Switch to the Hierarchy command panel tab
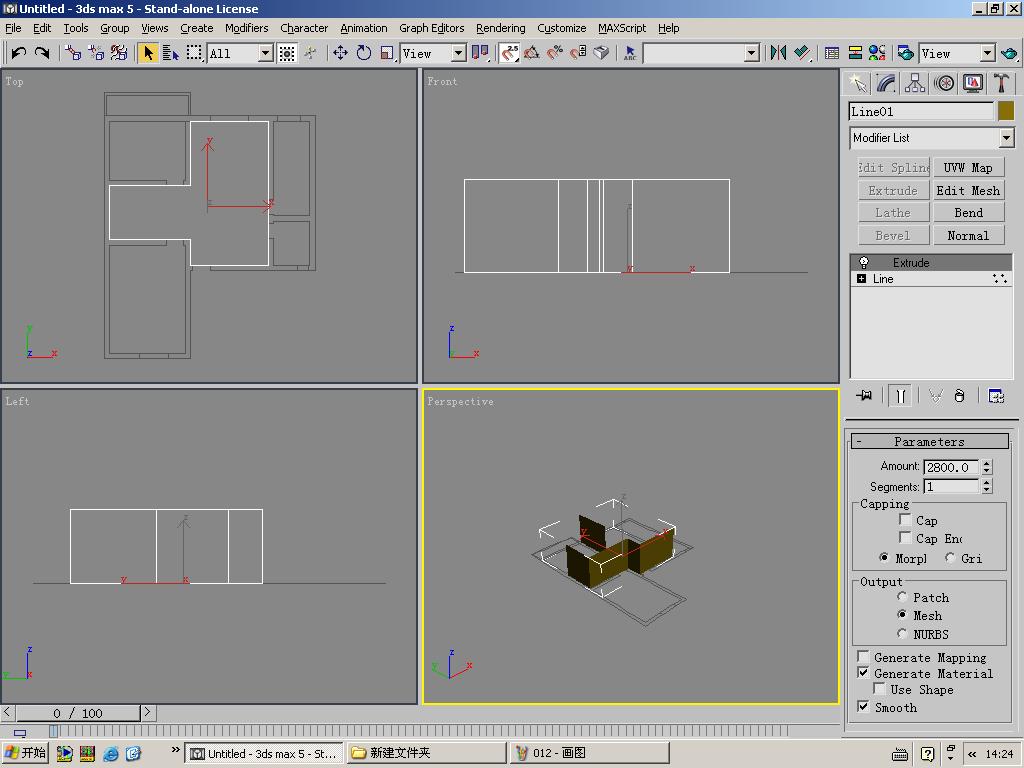The height and width of the screenshot is (768, 1024). pos(915,83)
